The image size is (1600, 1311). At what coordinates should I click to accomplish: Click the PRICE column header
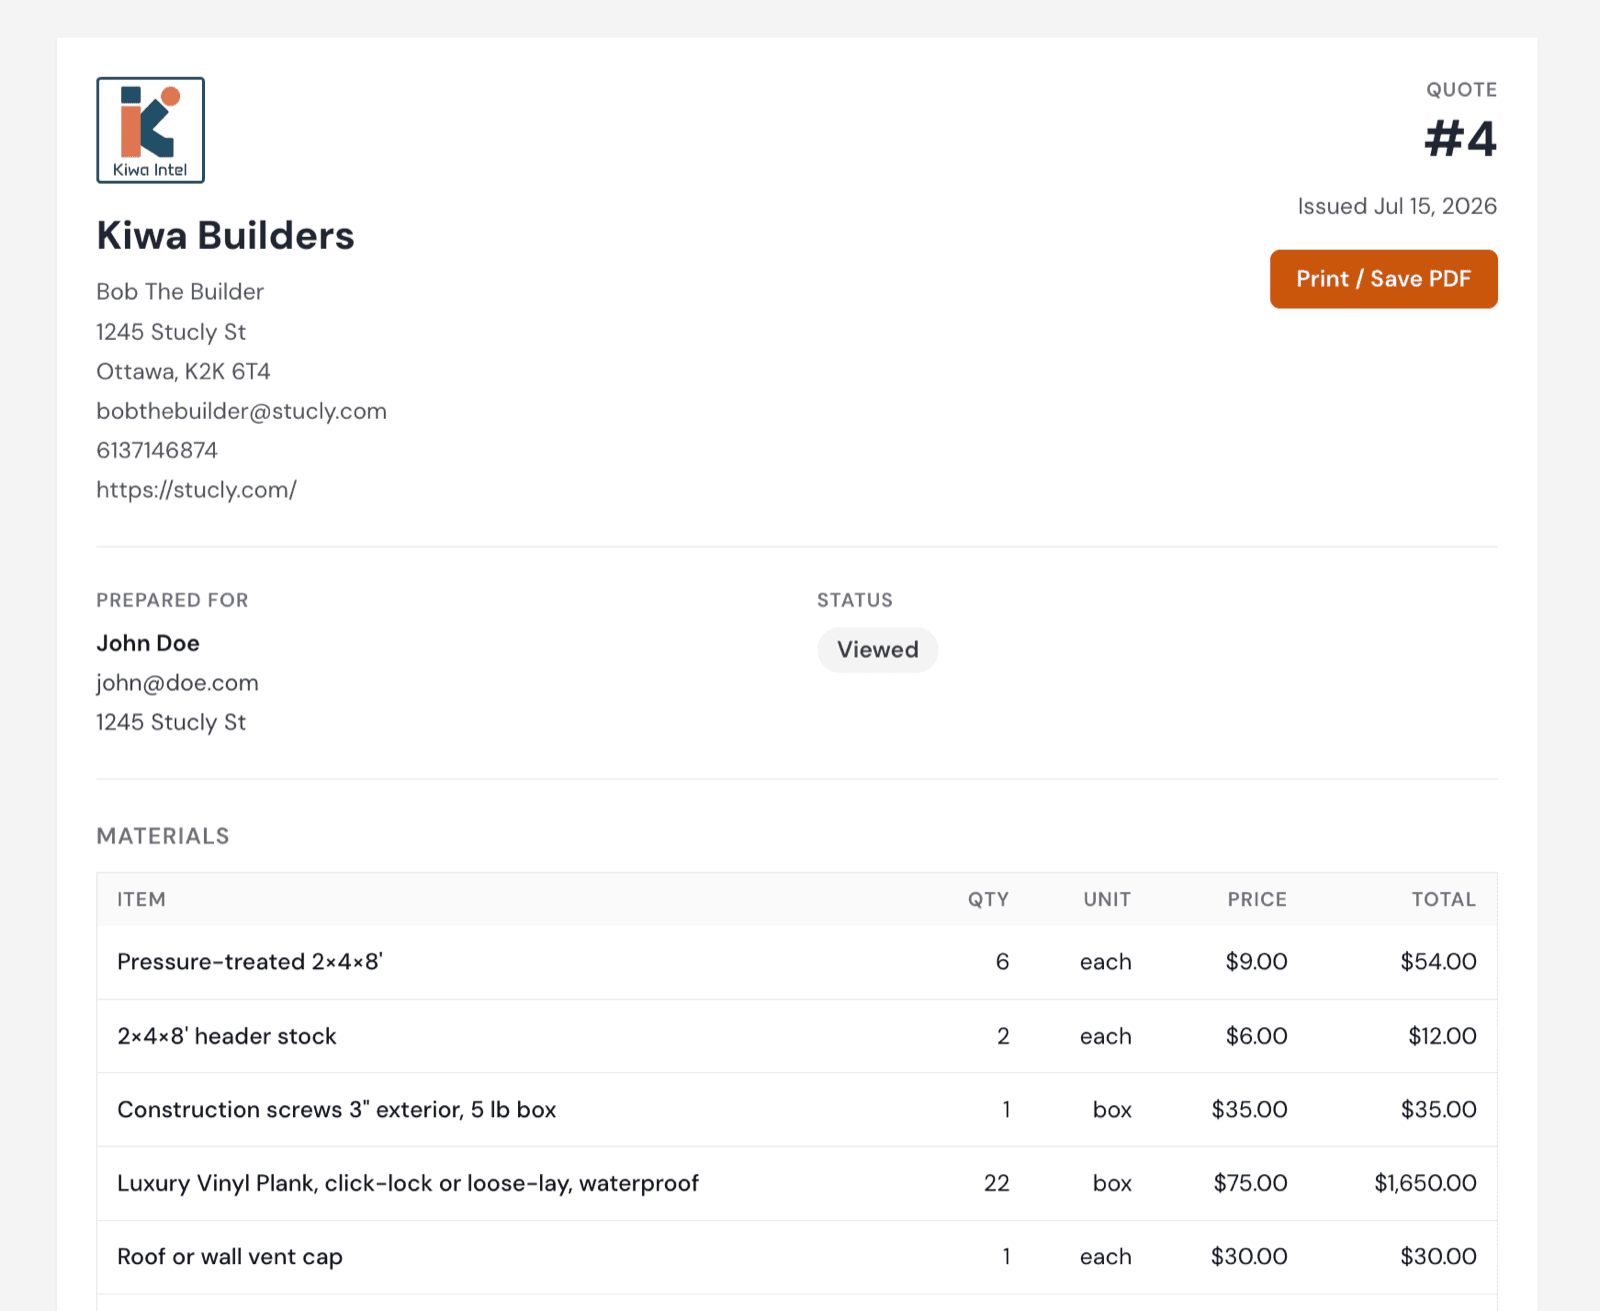1257,899
